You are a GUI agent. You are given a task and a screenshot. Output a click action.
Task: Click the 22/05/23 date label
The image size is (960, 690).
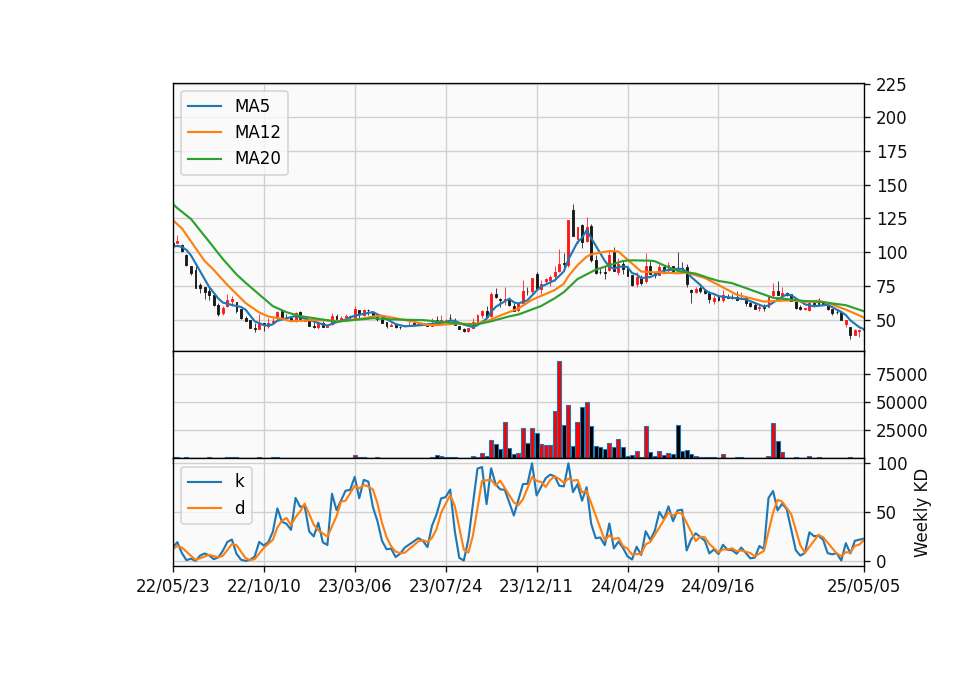point(173,587)
